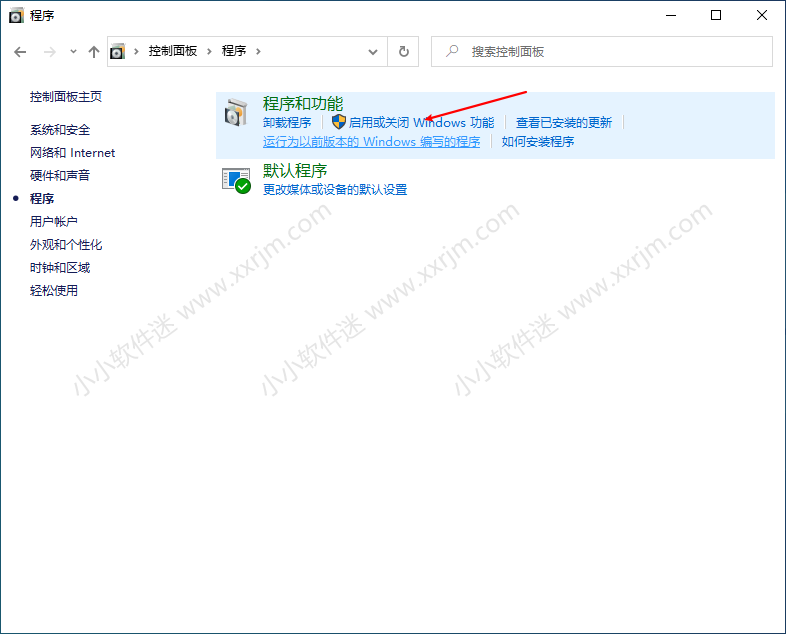Image resolution: width=786 pixels, height=634 pixels.
Task: Click the shield icon beside 启用或关闭
Action: [x=339, y=122]
